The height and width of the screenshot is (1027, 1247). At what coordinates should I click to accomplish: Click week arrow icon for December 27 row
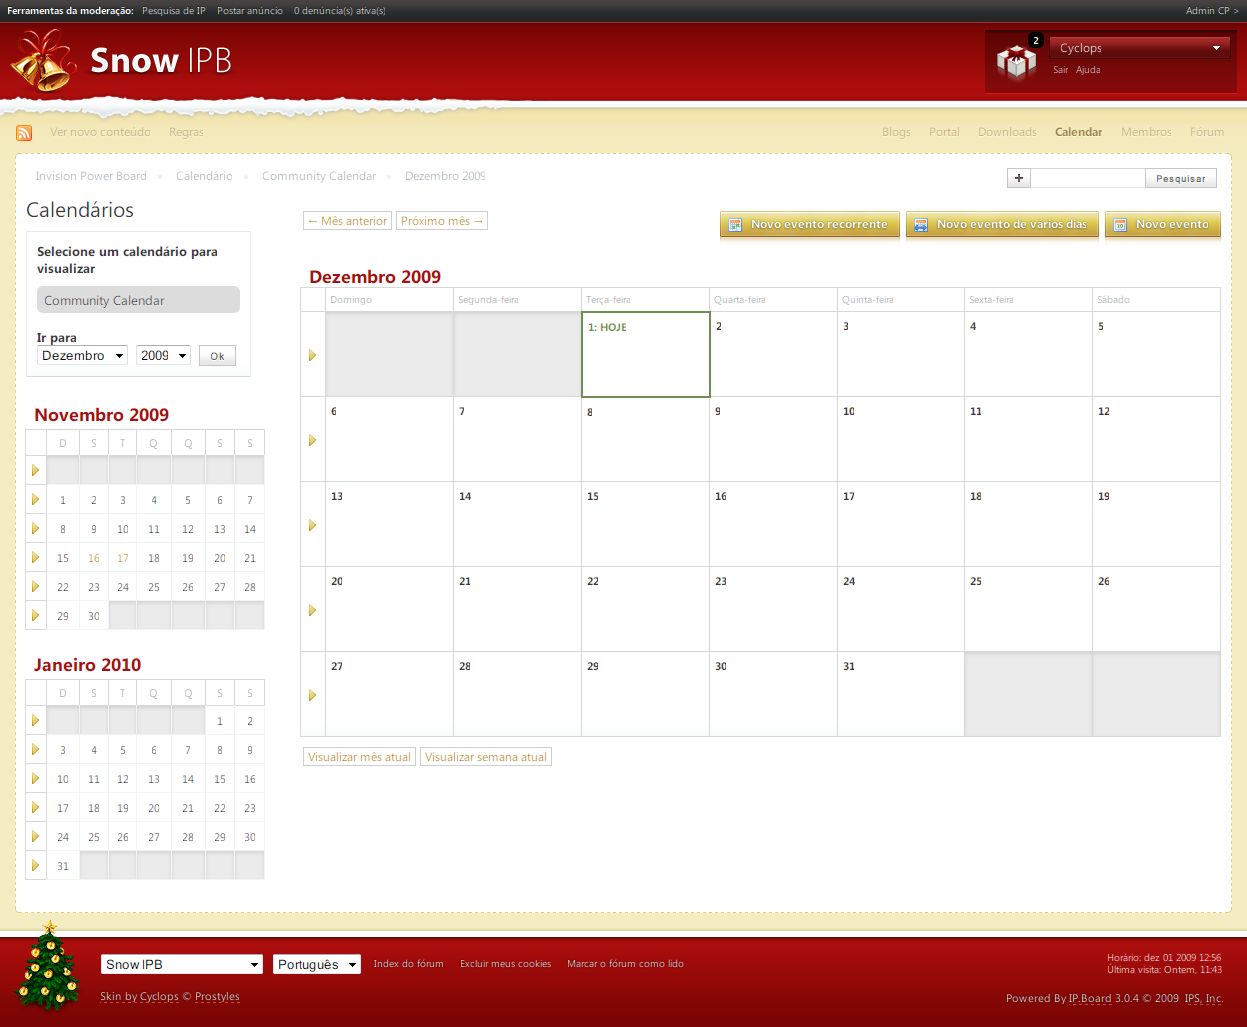313,695
